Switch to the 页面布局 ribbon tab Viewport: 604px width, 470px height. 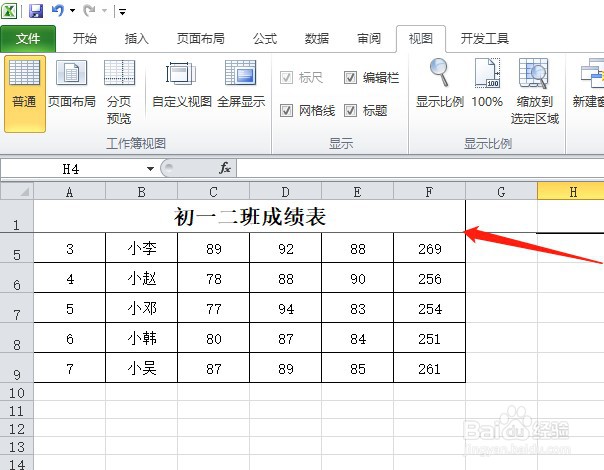coord(201,39)
